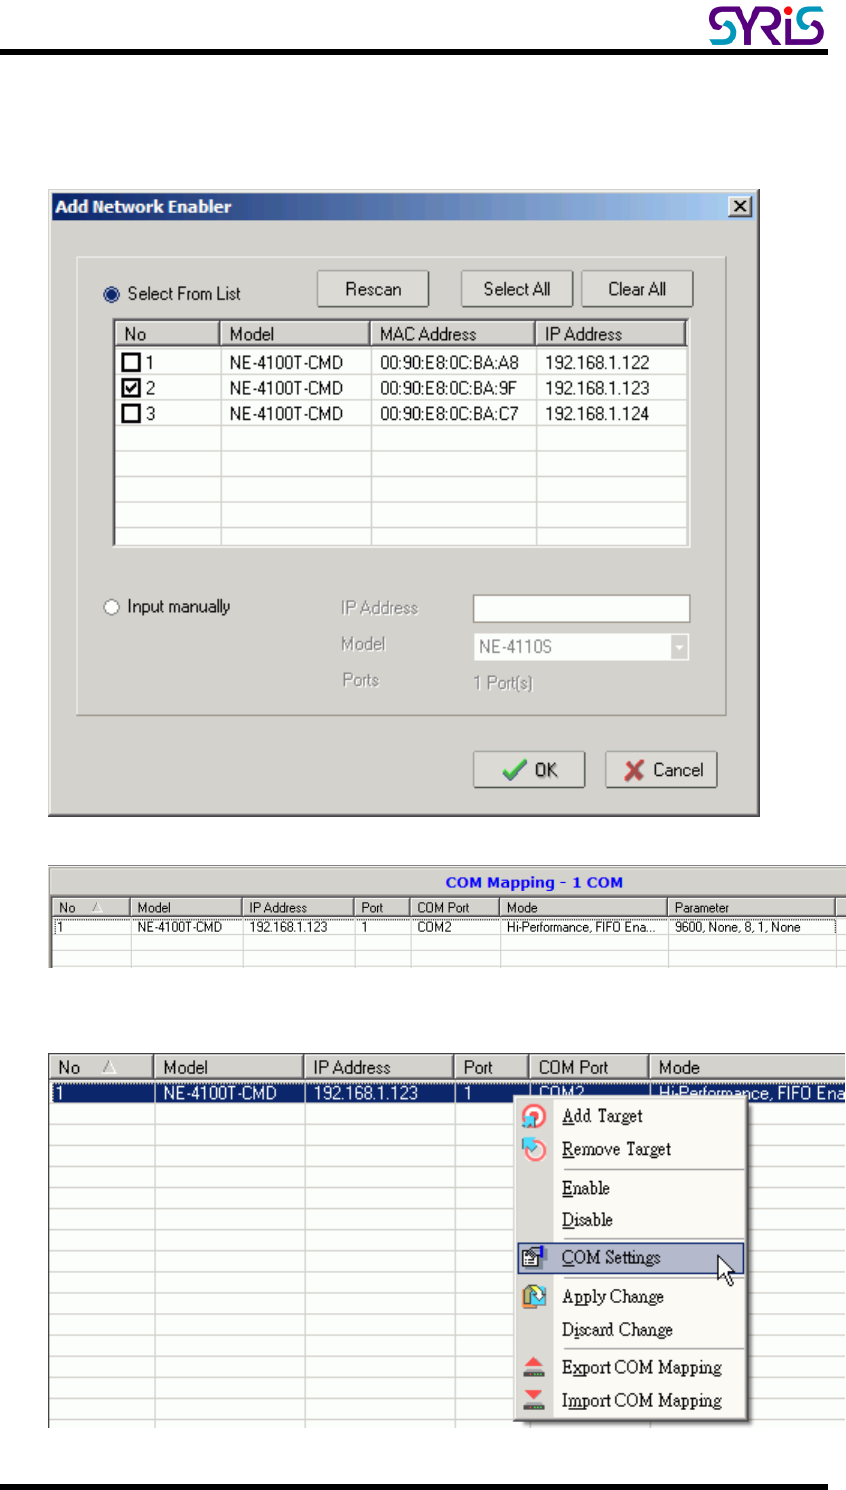Check the box for device number 3
The width and height of the screenshot is (846, 1490).
(x=131, y=413)
